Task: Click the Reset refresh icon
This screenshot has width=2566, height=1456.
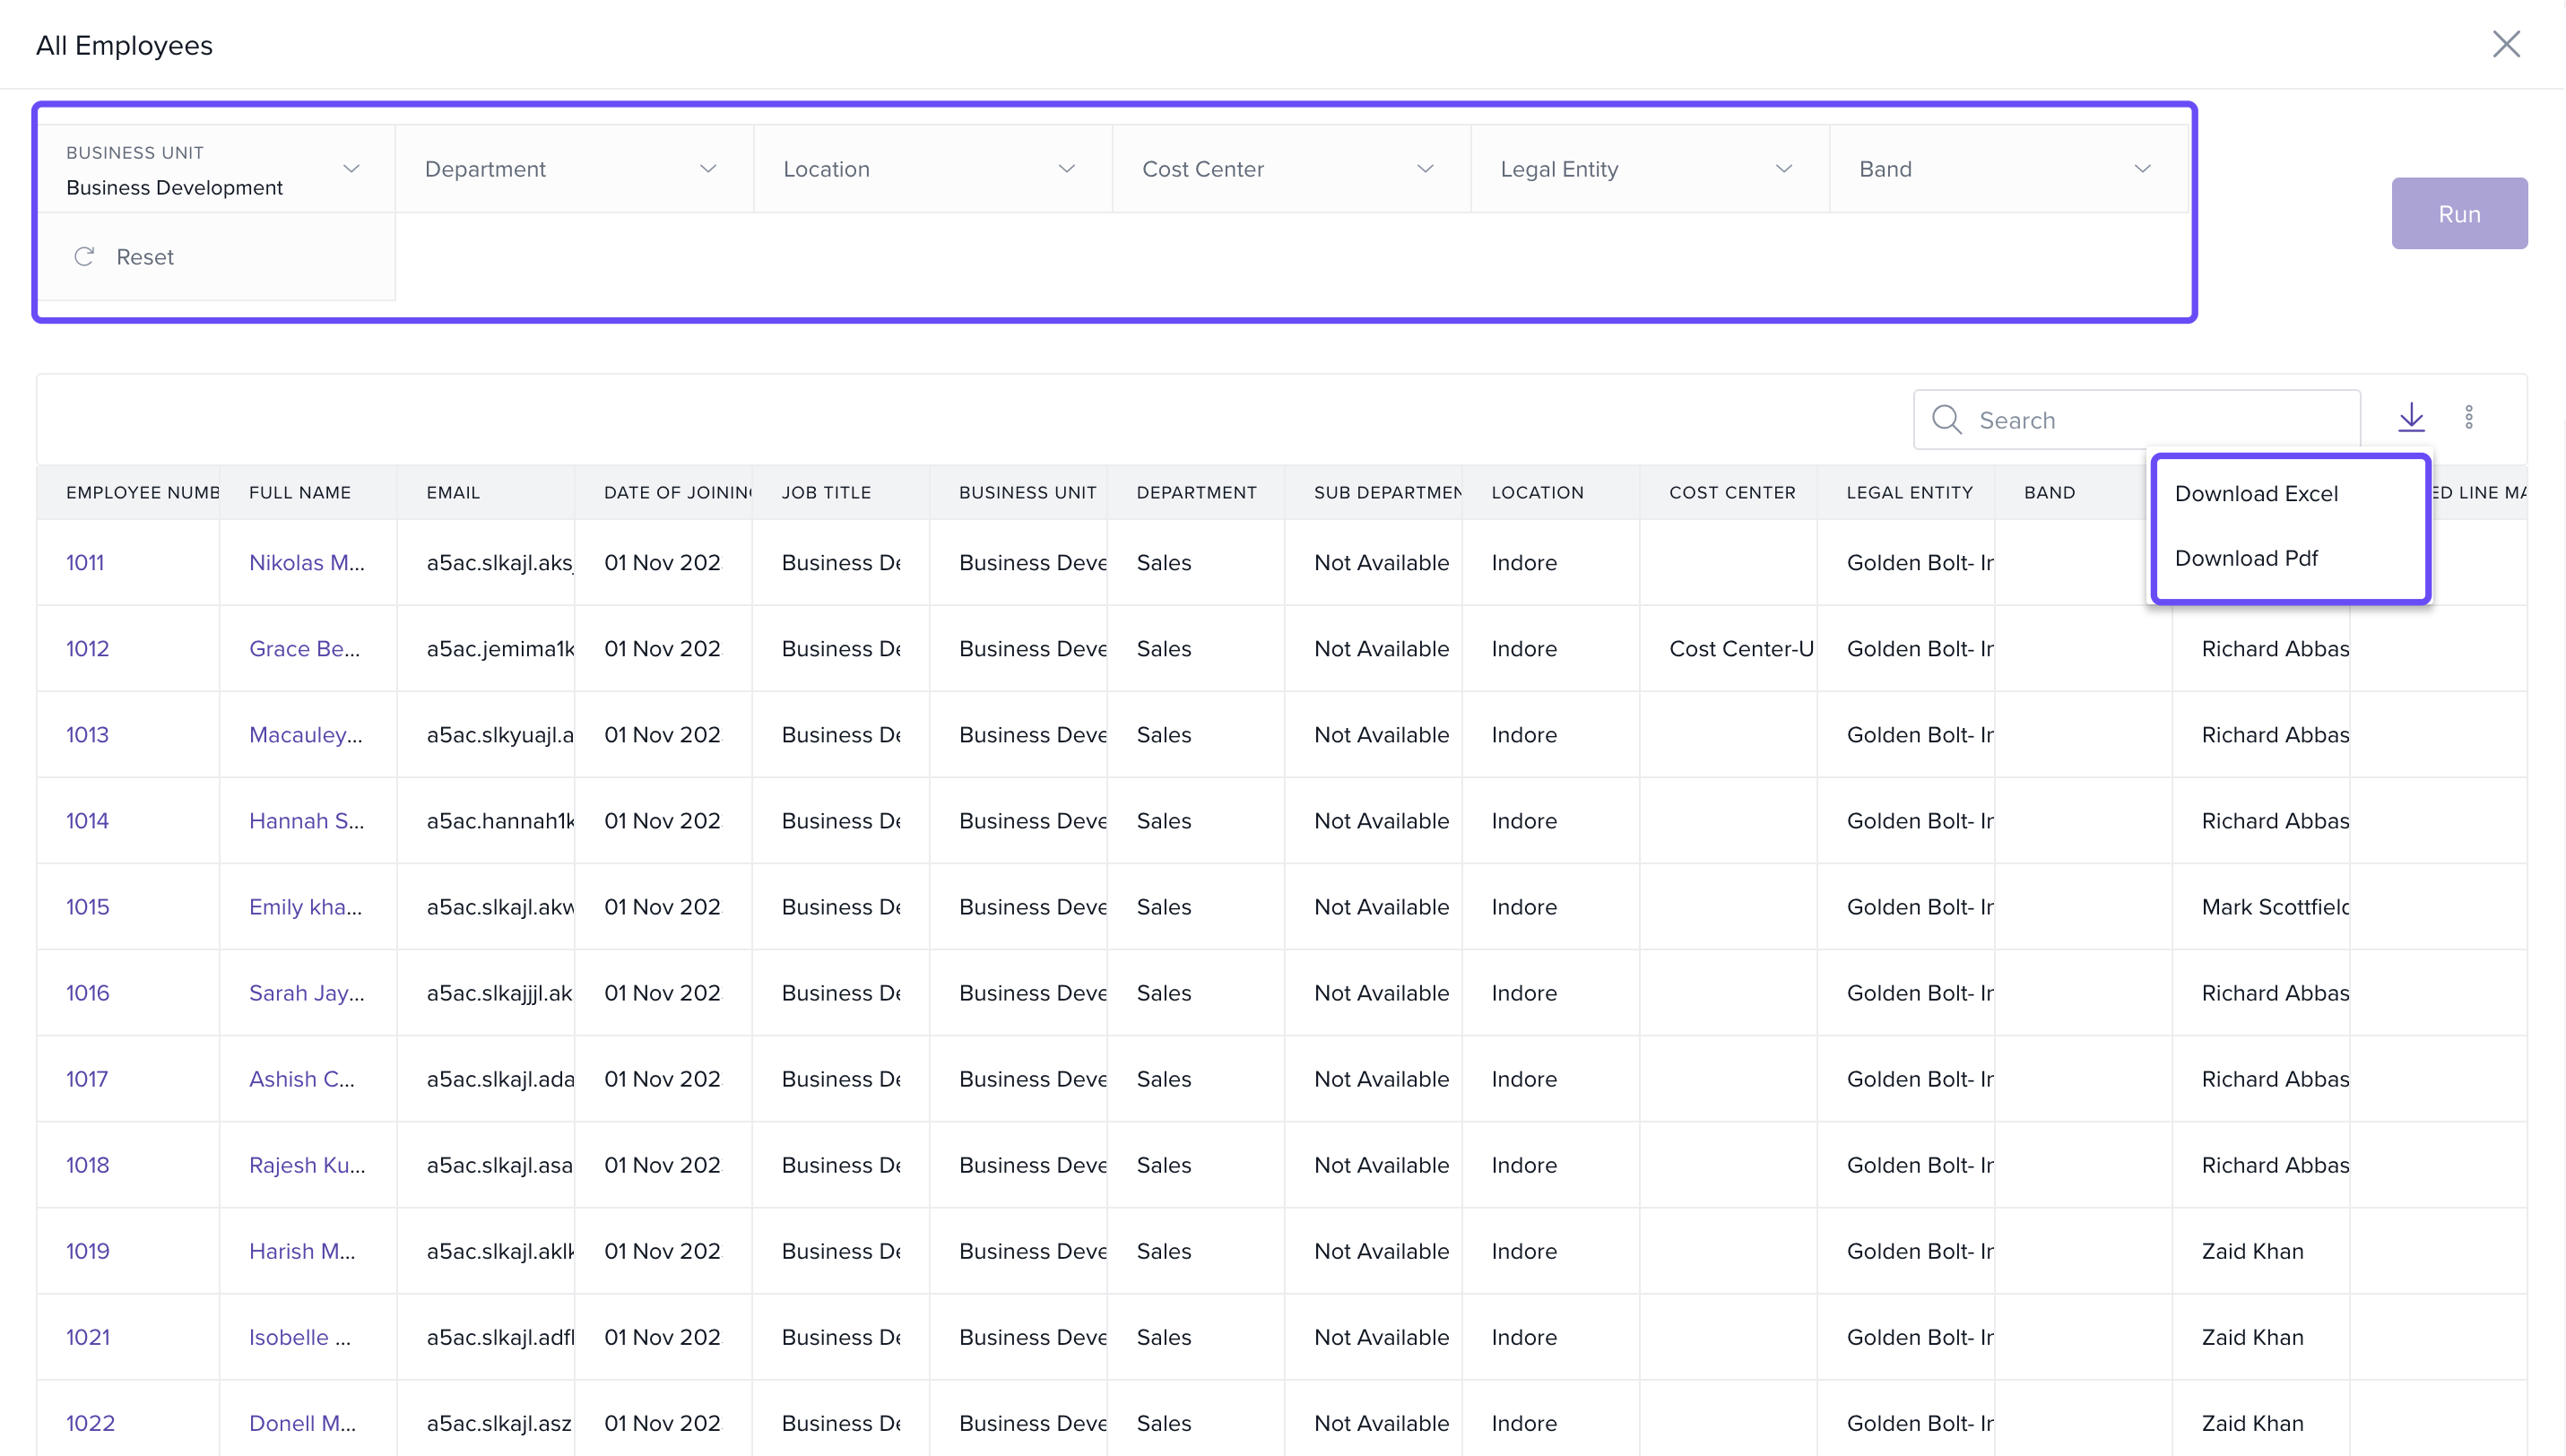Action: tap(84, 257)
